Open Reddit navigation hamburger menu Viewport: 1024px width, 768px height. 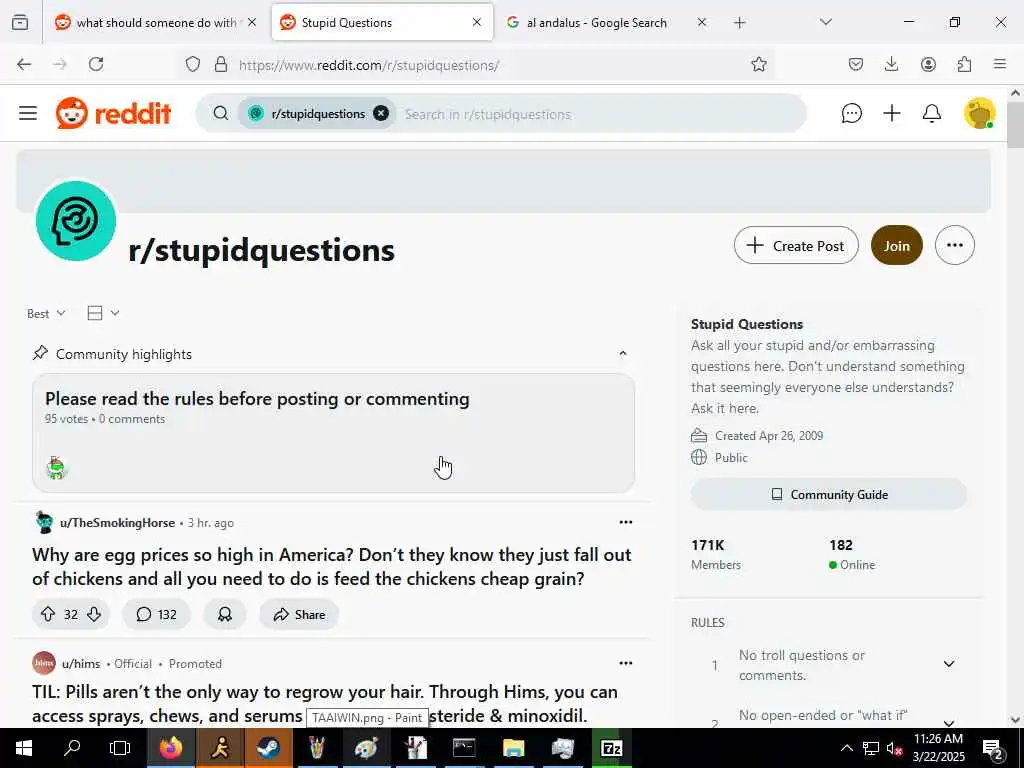tap(28, 113)
